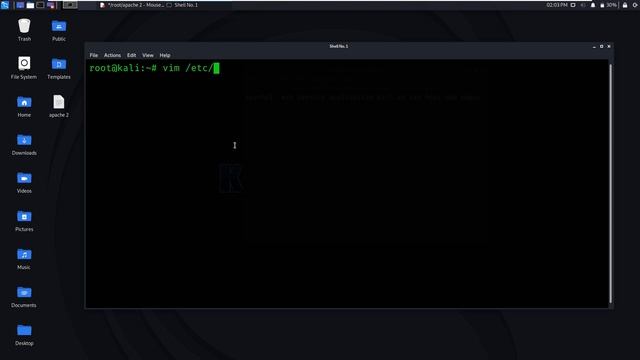Switch to Shell No. 1 taskbar button
Screen dimensions: 640x360
182,5
